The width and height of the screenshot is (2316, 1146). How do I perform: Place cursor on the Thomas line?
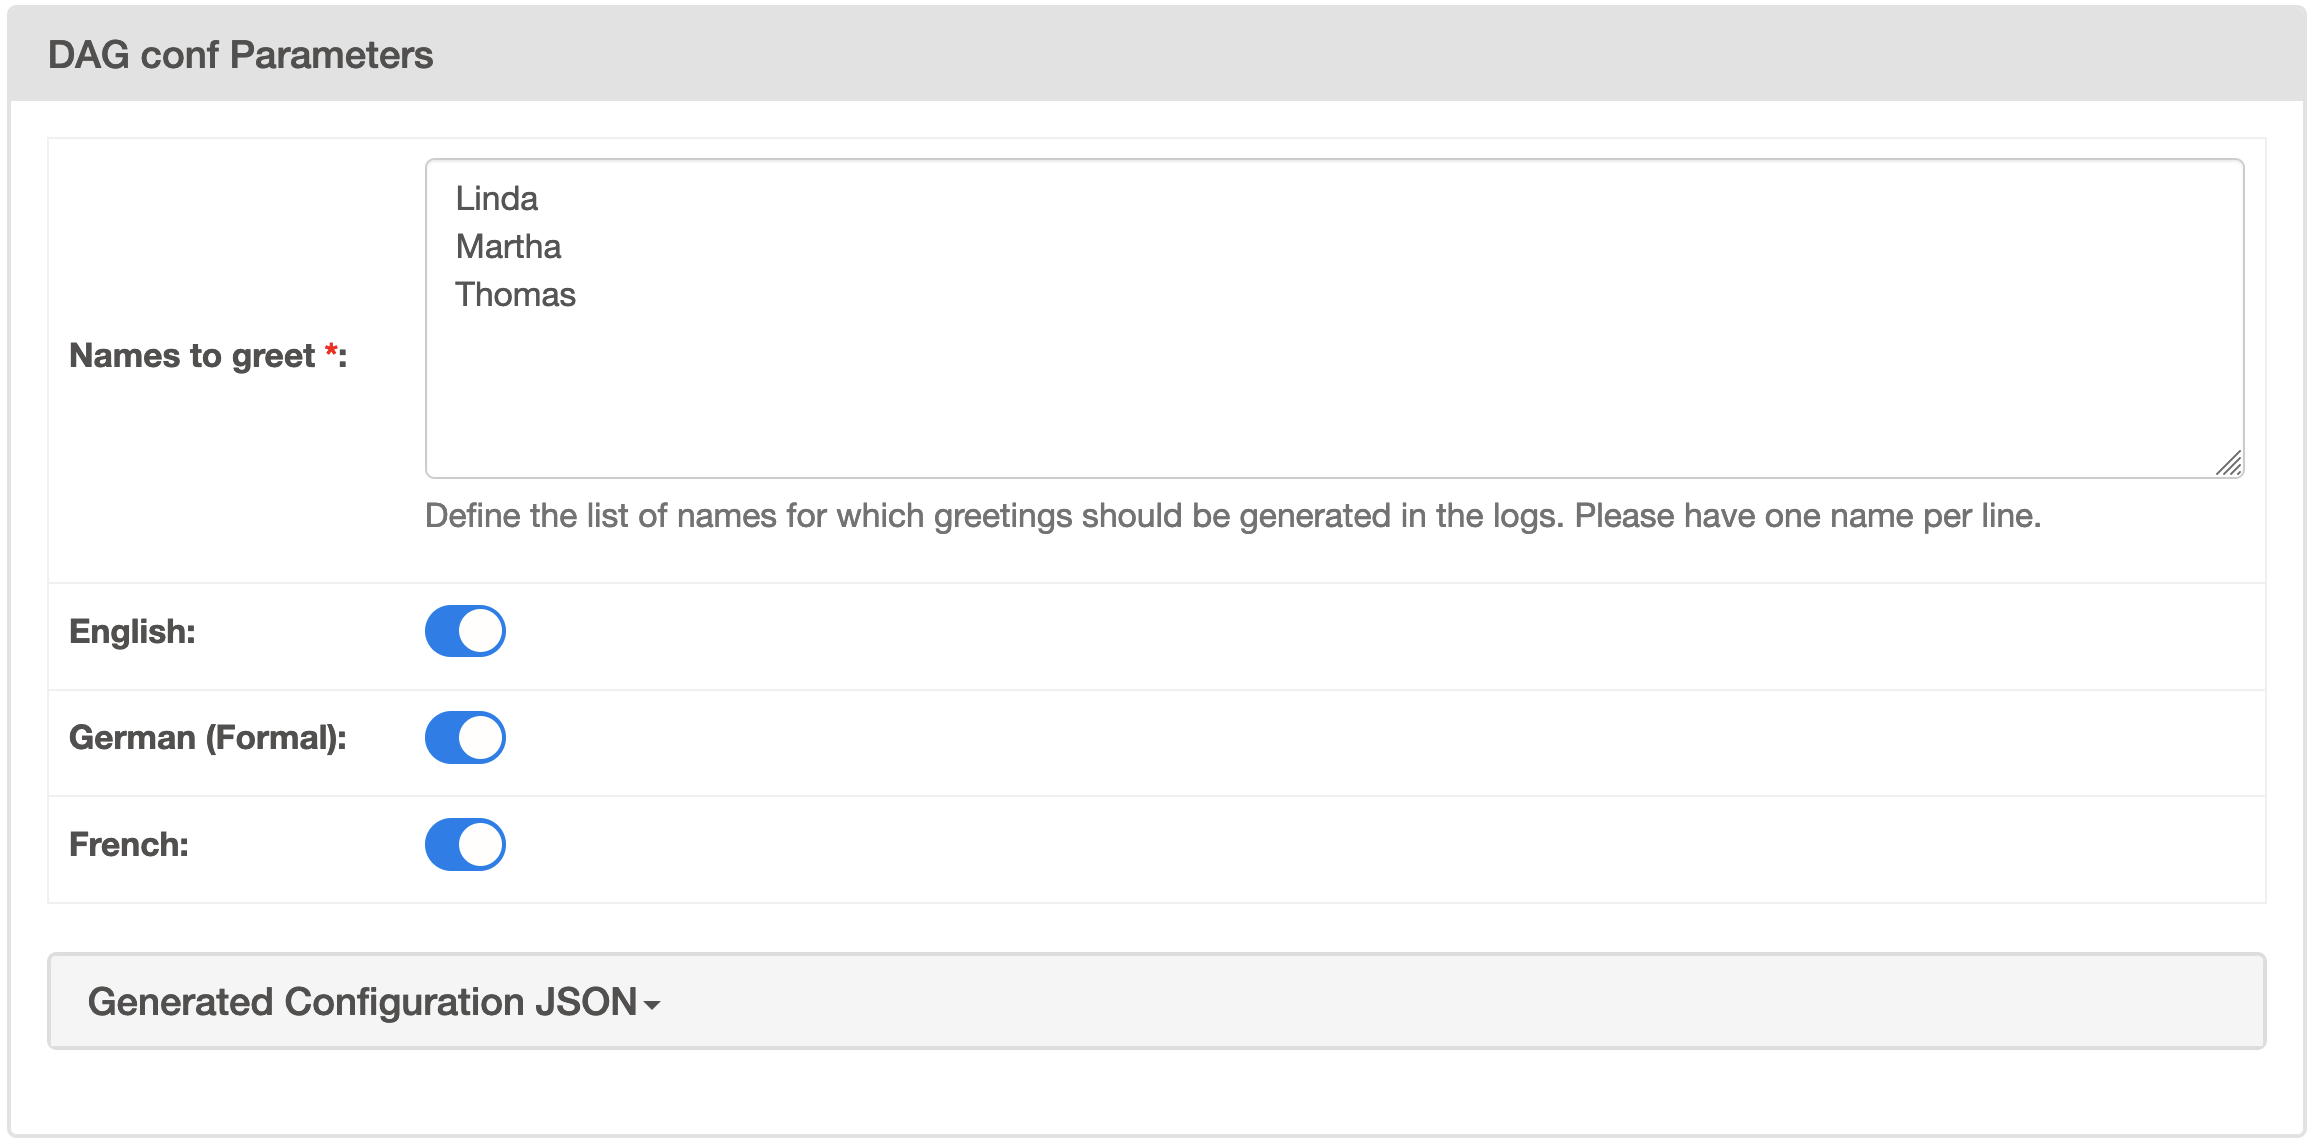coord(515,295)
